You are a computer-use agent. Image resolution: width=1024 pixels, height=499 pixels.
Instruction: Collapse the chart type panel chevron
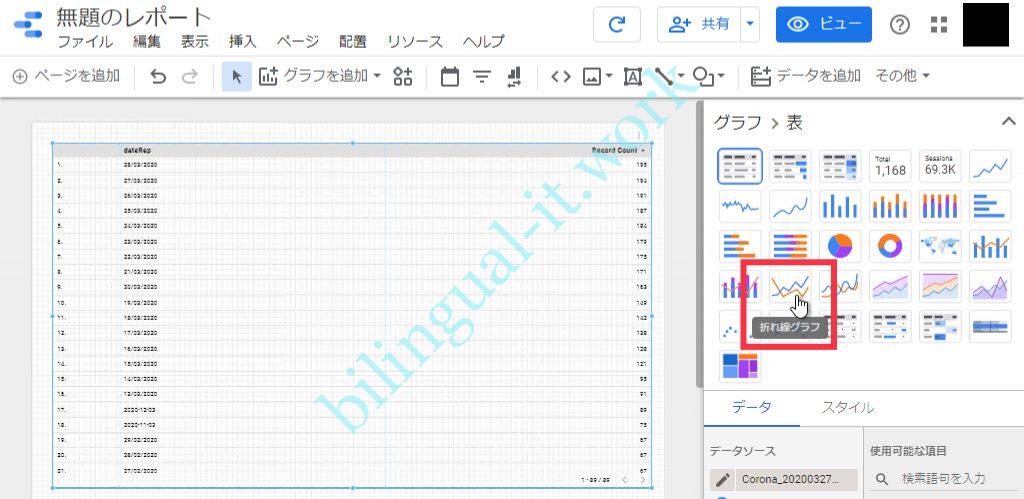(1008, 122)
